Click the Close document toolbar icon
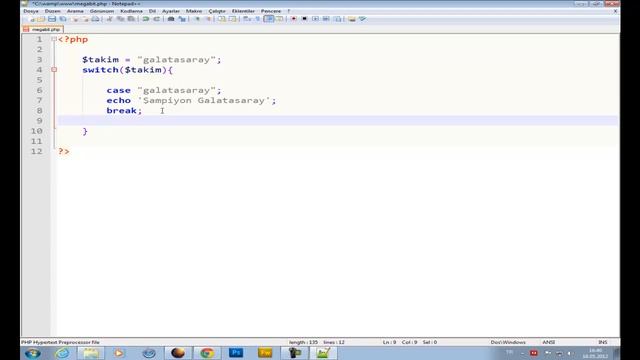This screenshot has width=640, height=360. pos(74,19)
